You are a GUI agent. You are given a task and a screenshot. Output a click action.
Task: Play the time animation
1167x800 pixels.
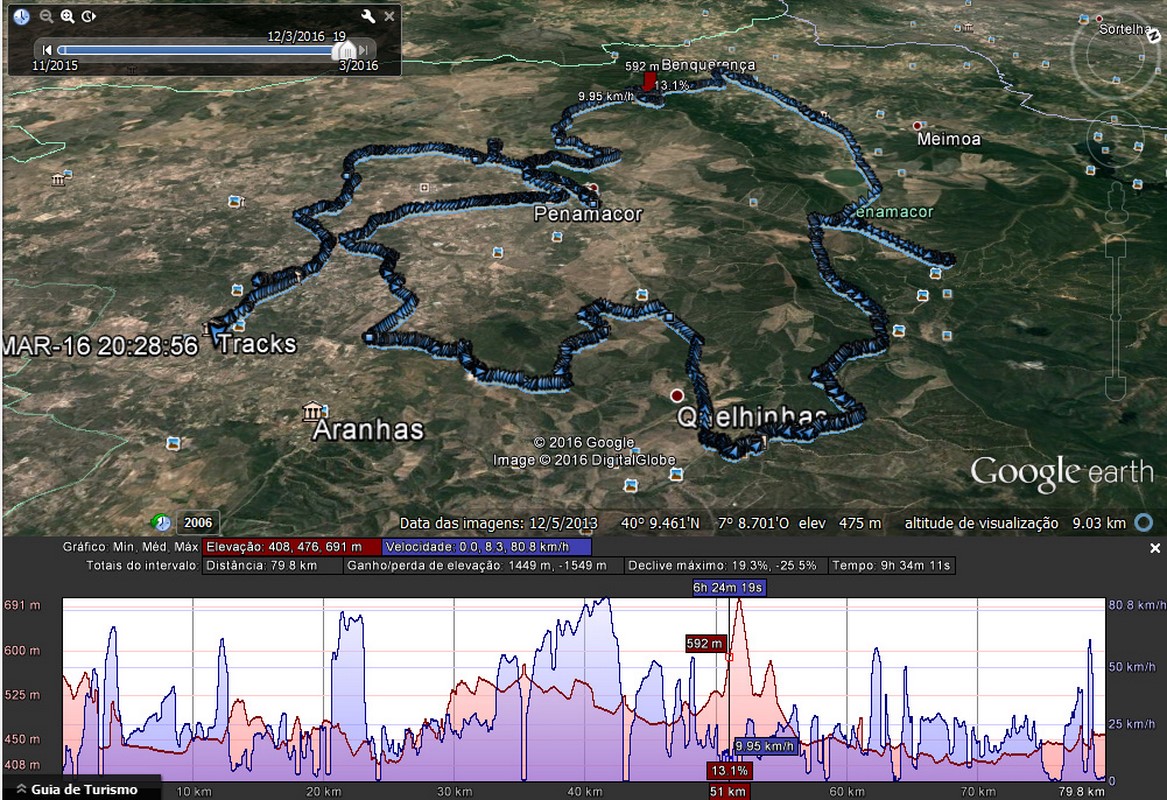pos(89,16)
